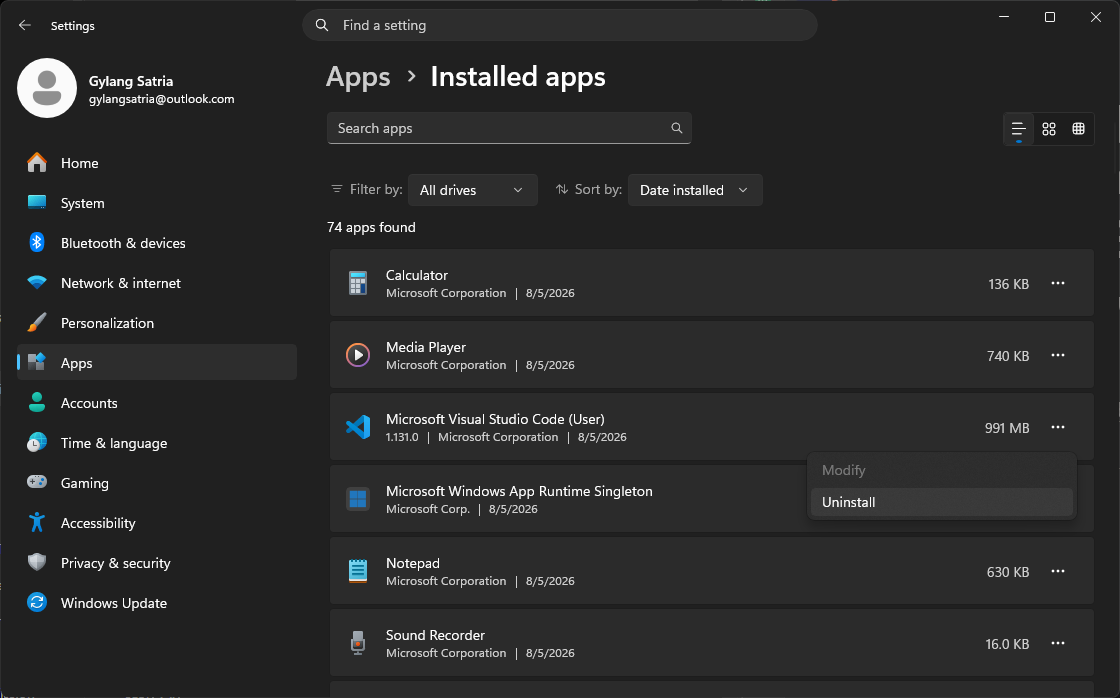Viewport: 1120px width, 698px height.
Task: Open the Bluetooth & devices label in sidebar
Action: coord(123,243)
